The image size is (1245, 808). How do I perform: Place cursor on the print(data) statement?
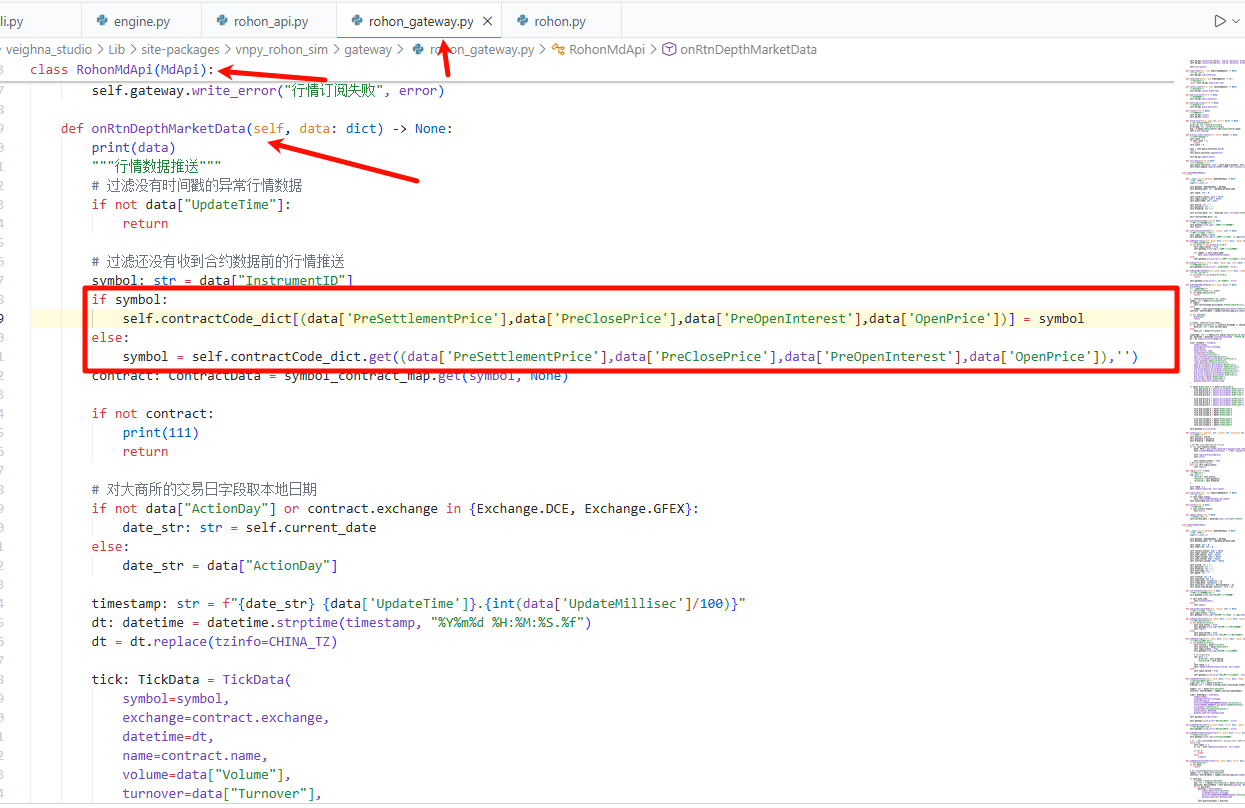[133, 147]
